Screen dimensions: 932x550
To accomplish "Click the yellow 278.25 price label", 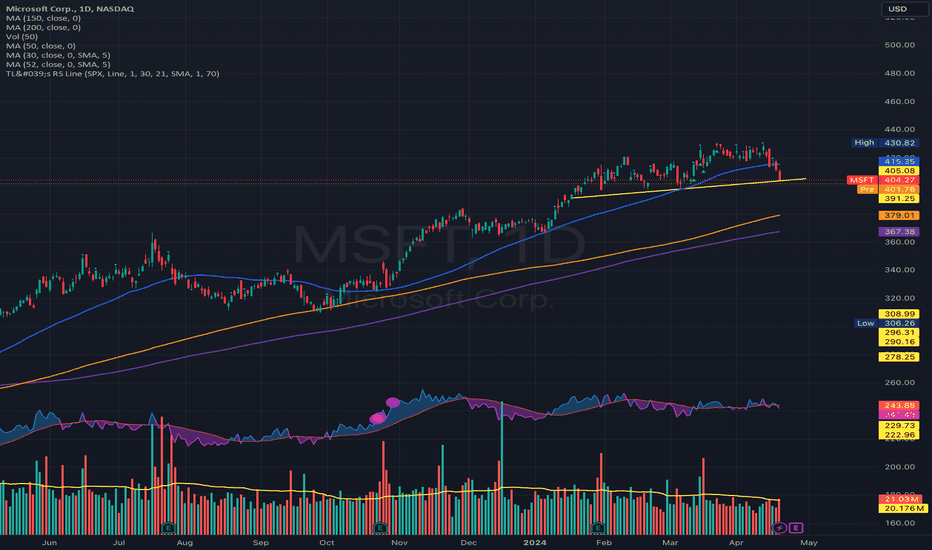I will tap(899, 357).
